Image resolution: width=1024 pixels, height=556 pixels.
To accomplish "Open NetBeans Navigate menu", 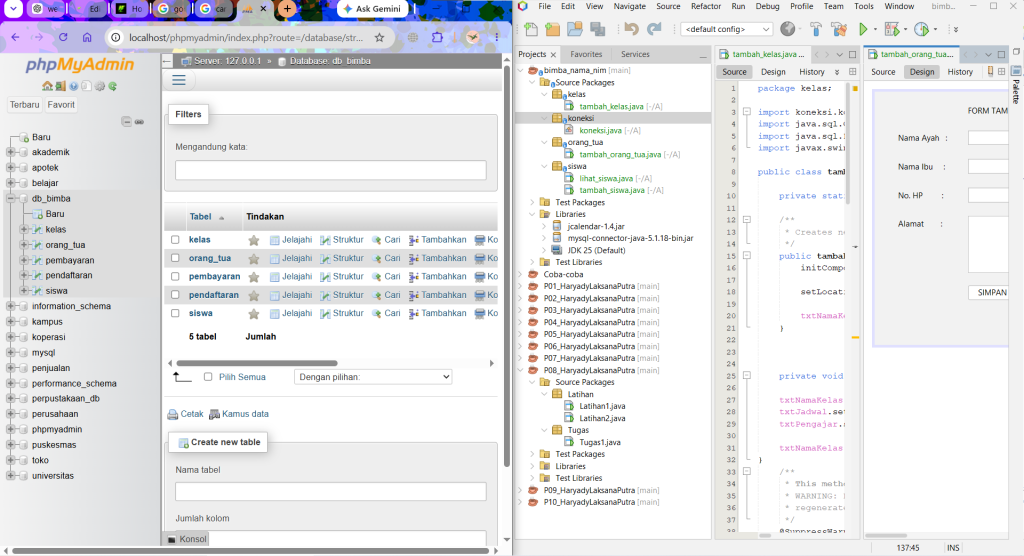I will (x=630, y=7).
